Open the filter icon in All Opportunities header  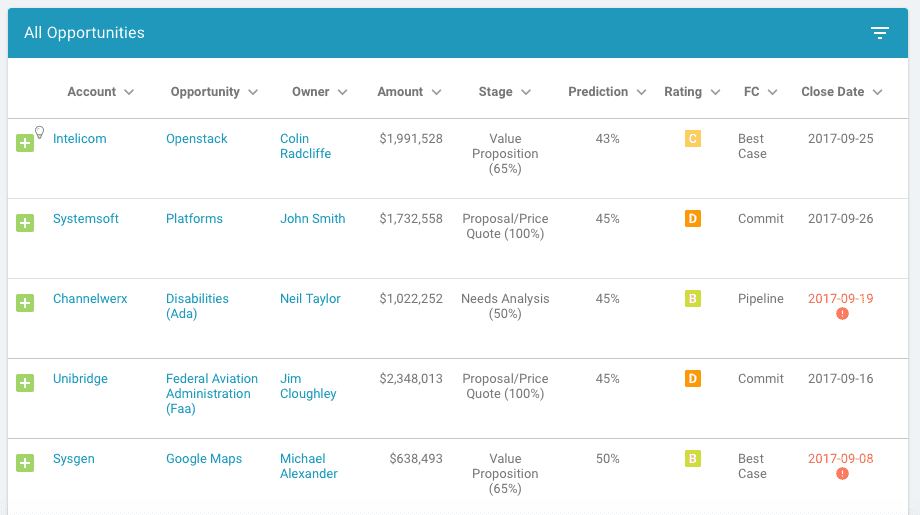pyautogui.click(x=879, y=33)
